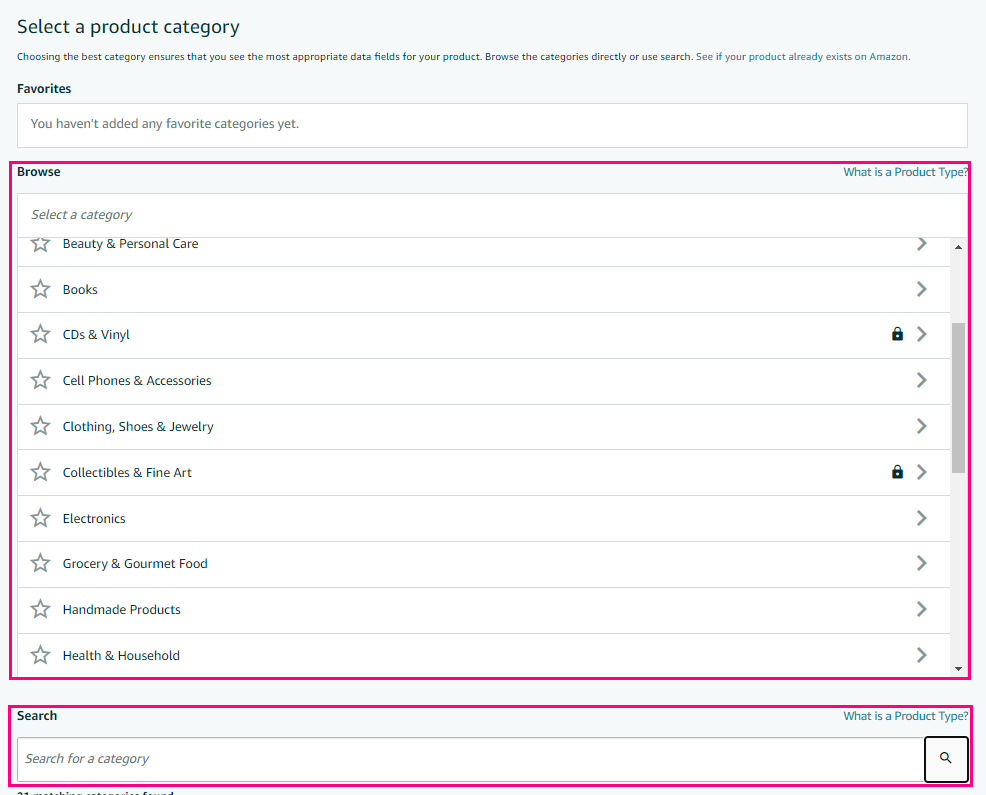The image size is (986, 795).
Task: Expand the Electronics chevron
Action: point(922,518)
